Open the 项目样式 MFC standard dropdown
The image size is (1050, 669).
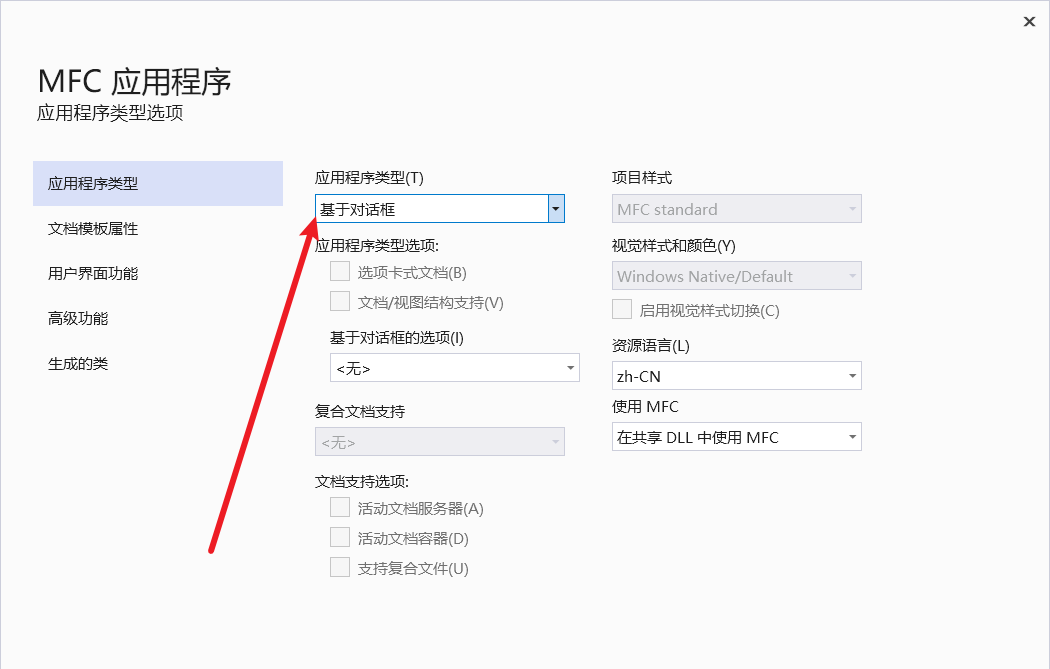[x=852, y=209]
